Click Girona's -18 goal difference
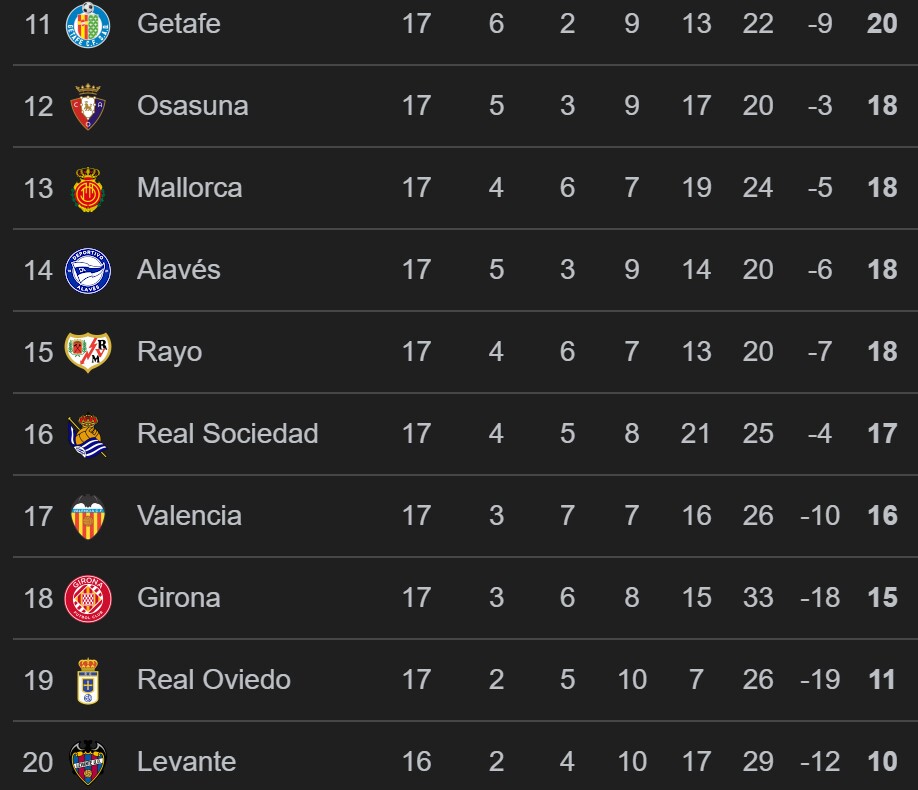This screenshot has height=790, width=918. [818, 598]
